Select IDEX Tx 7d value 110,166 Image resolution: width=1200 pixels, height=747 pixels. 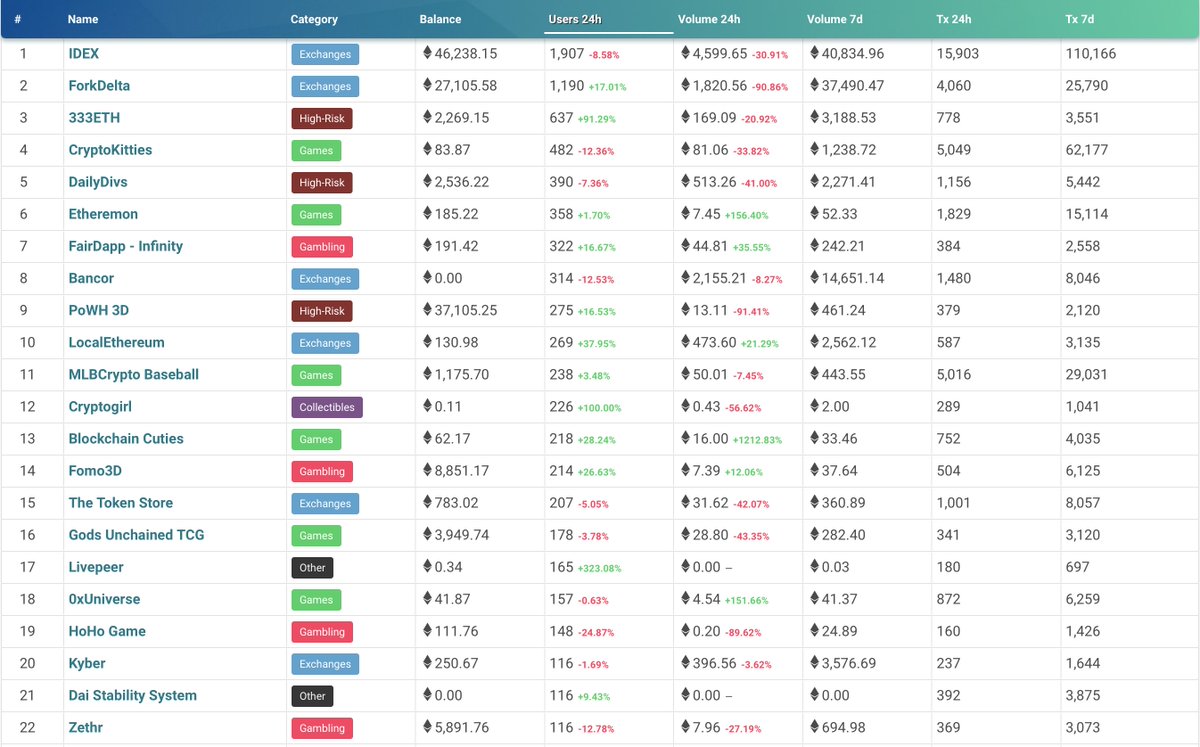[x=1091, y=54]
